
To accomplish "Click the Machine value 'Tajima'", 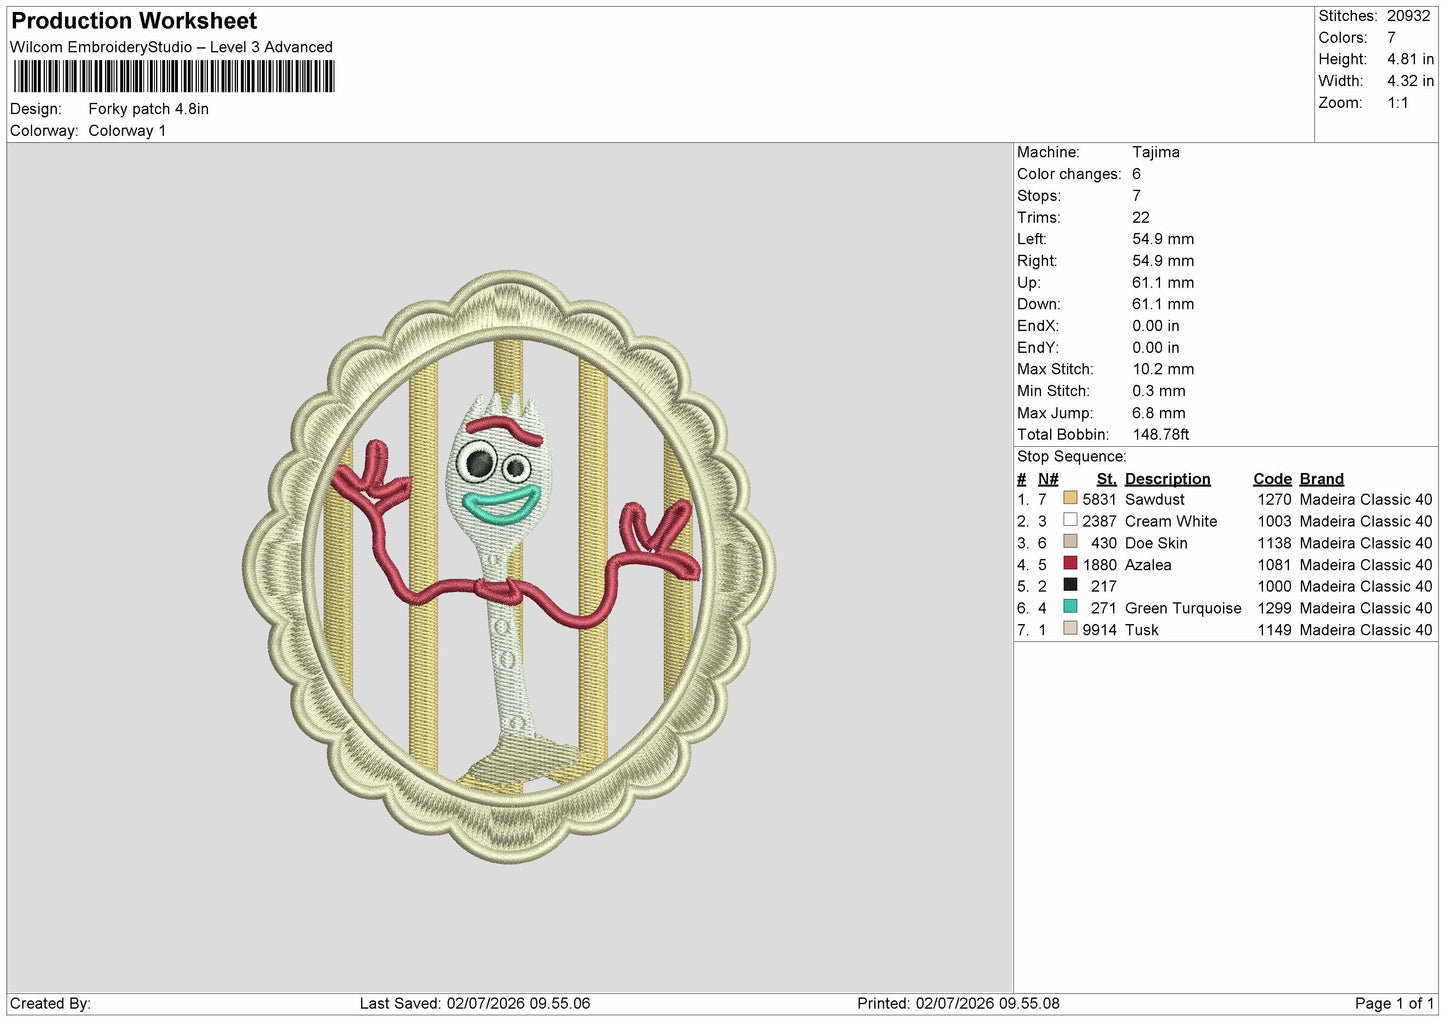I will [1155, 152].
